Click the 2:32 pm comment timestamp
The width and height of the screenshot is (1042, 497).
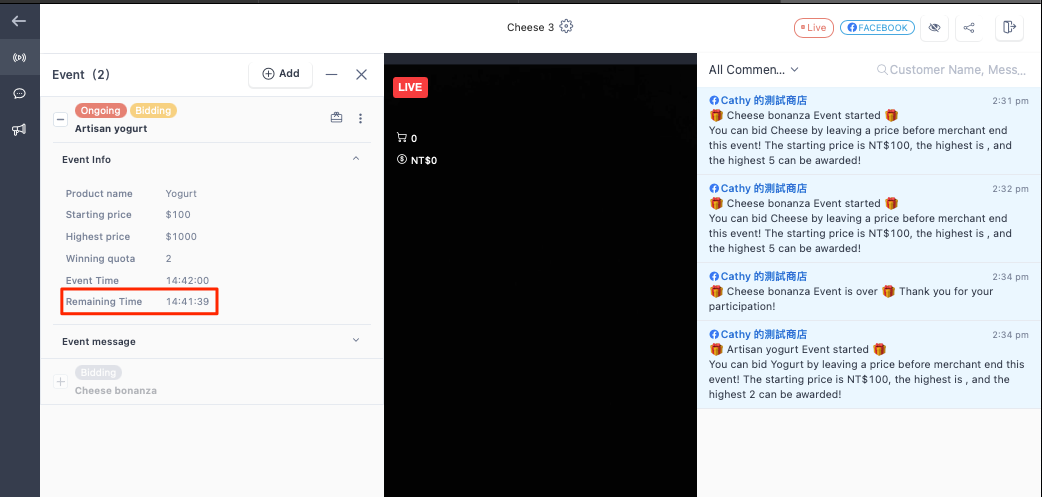(1010, 189)
